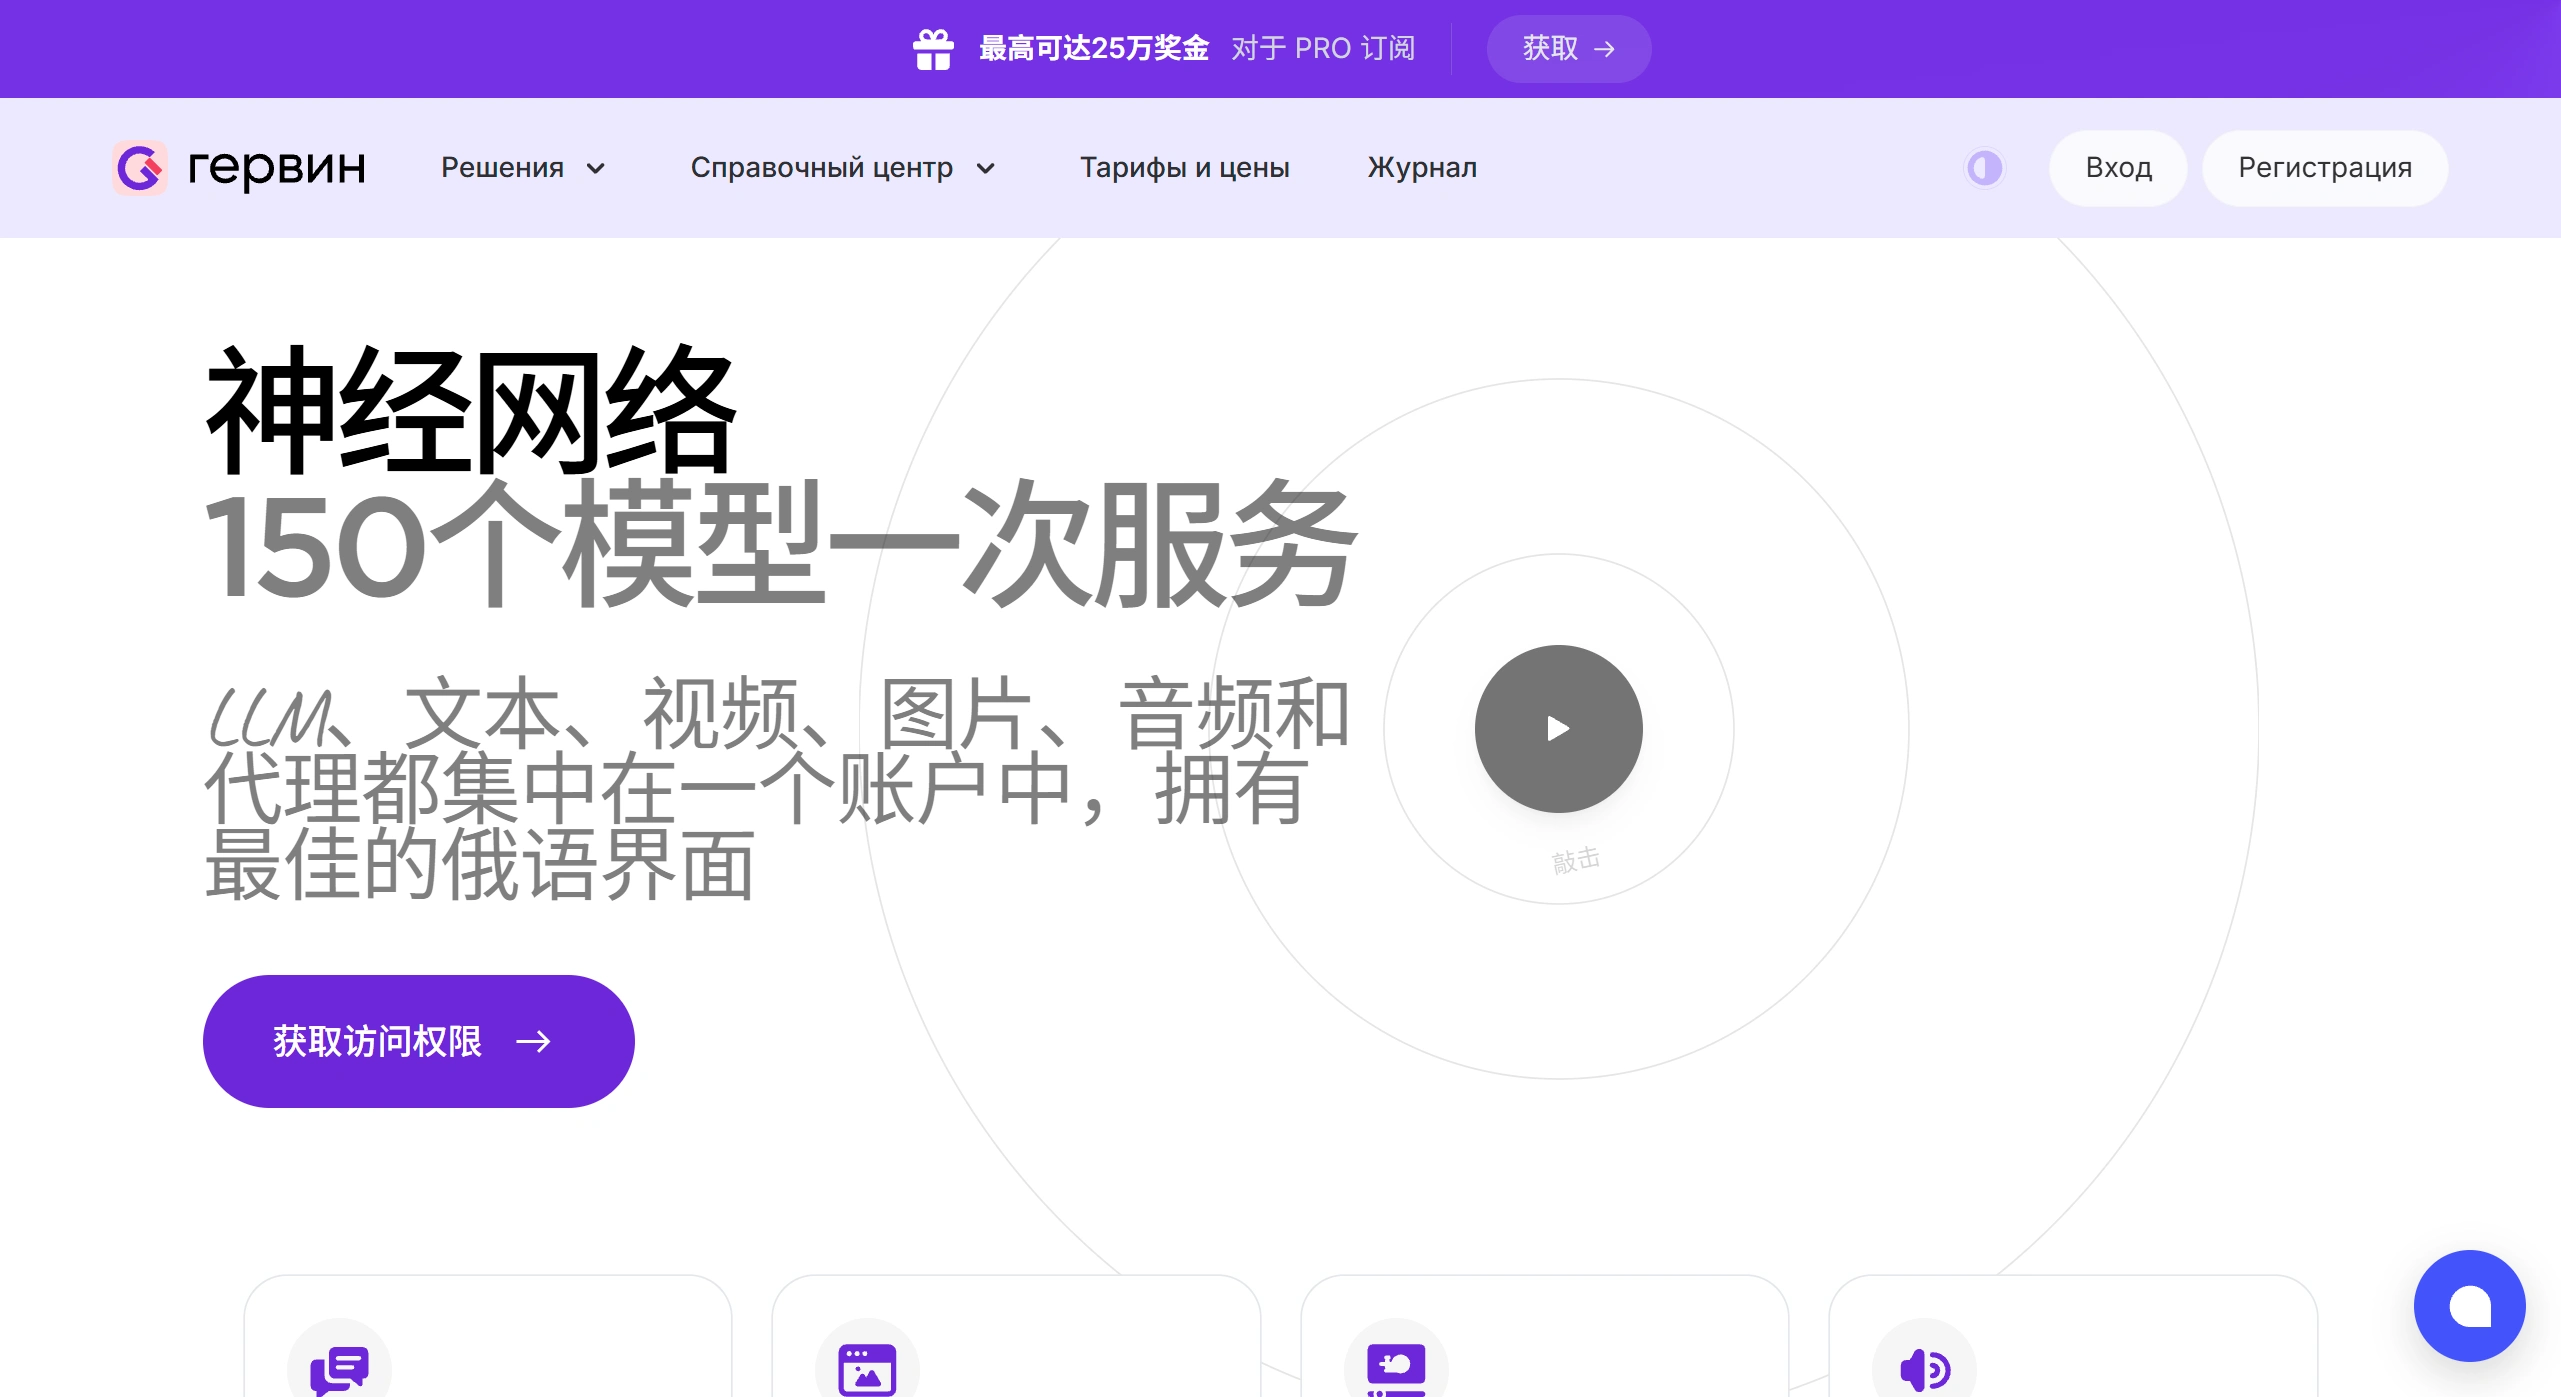Click the Вход login button
2561x1397 pixels.
[2118, 168]
